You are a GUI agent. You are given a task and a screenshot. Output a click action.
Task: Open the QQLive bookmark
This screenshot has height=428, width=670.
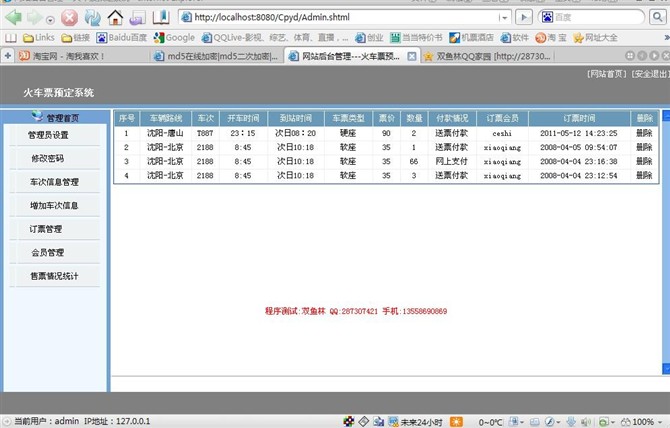tap(275, 38)
